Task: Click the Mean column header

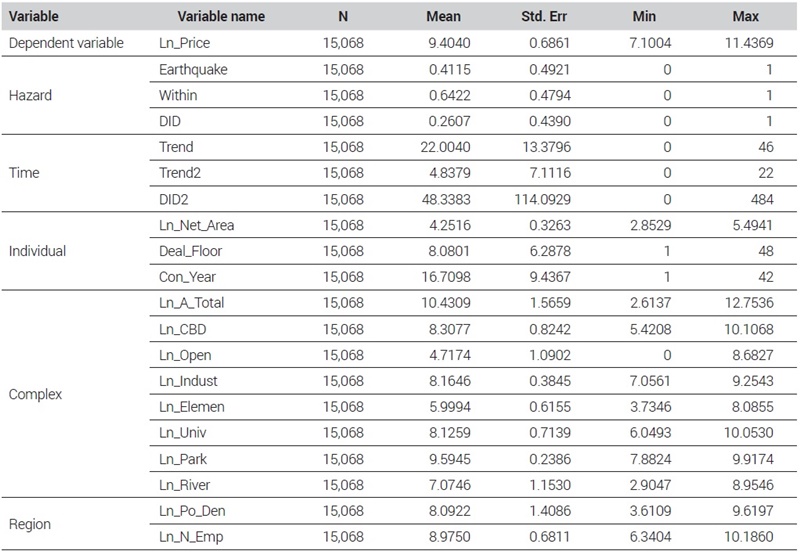Action: click(x=443, y=16)
